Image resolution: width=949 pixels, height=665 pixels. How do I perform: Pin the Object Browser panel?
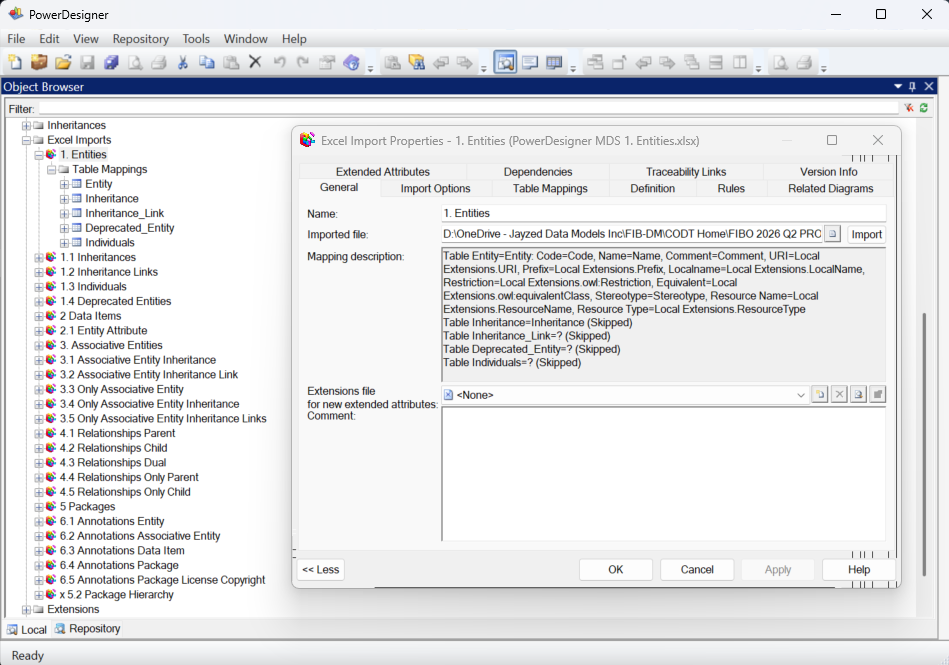pos(913,87)
